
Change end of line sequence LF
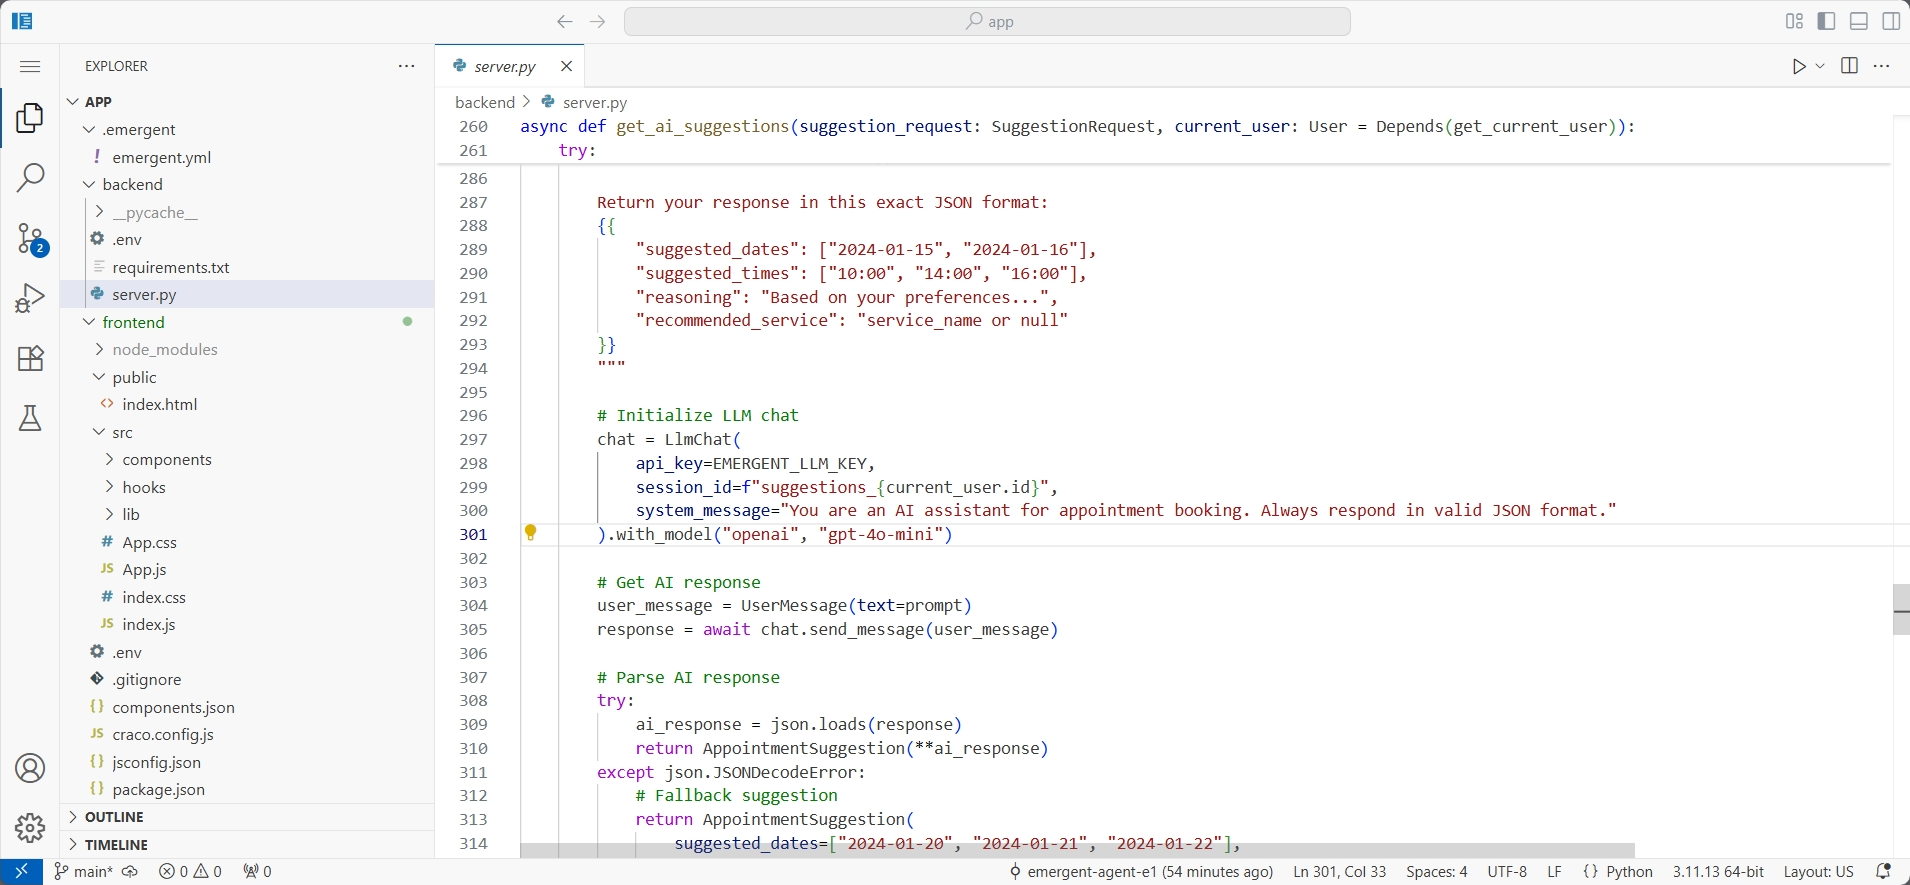pyautogui.click(x=1555, y=872)
